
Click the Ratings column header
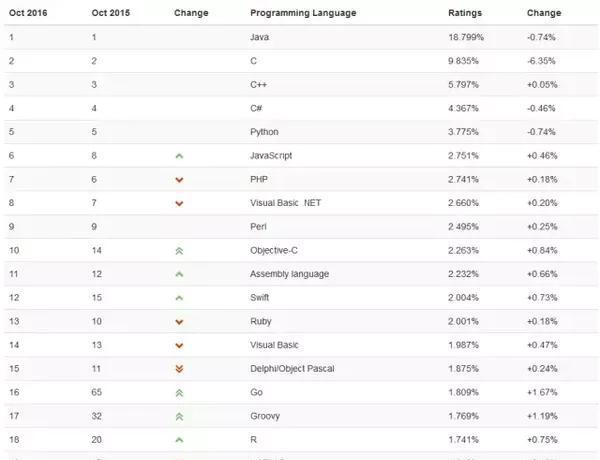tap(464, 13)
